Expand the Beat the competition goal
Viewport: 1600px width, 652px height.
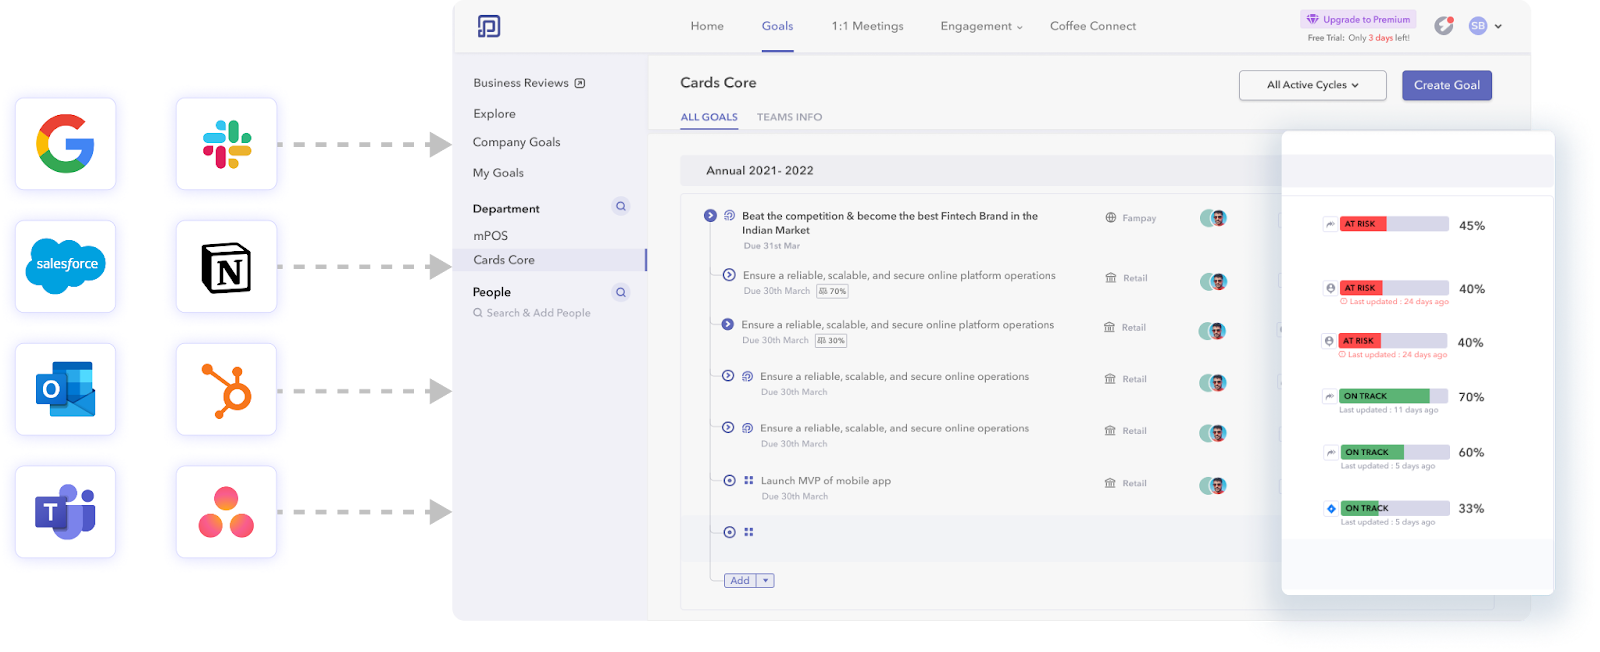(710, 216)
